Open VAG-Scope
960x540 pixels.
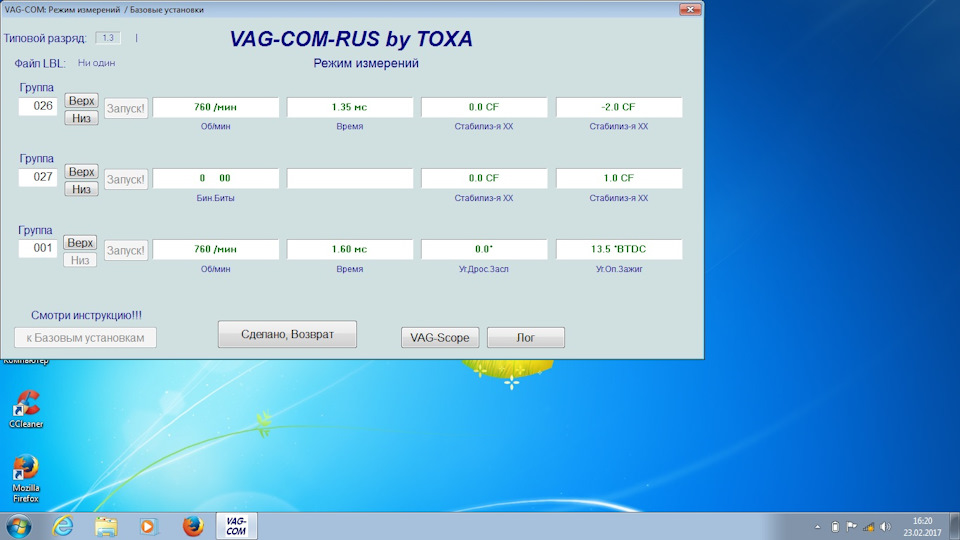click(440, 337)
